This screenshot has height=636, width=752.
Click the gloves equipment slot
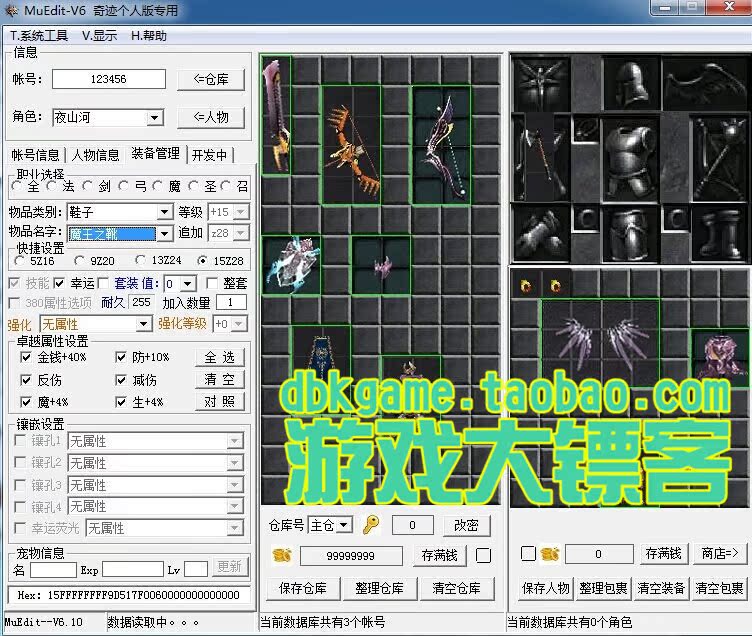540,234
